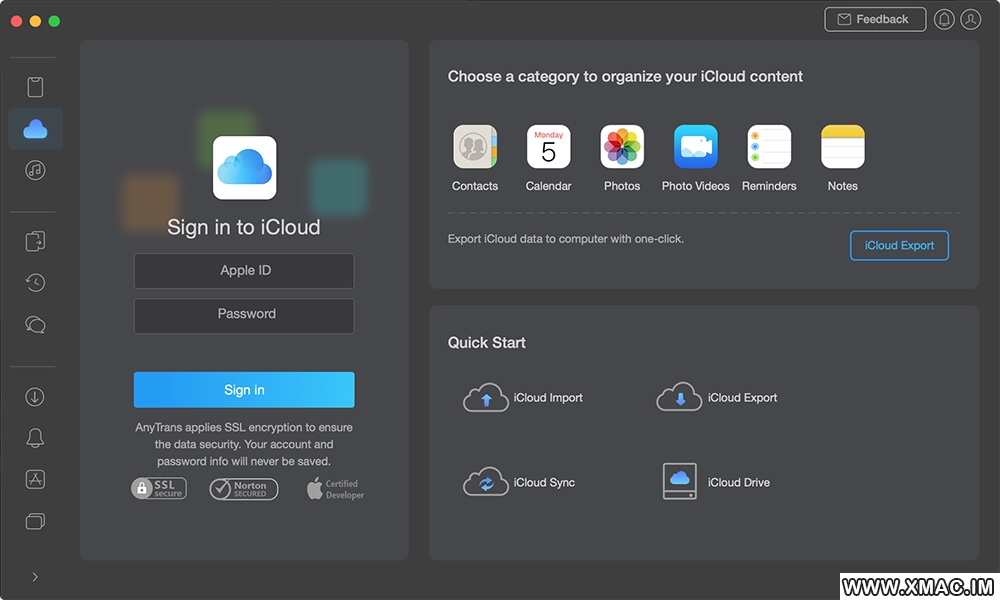Launch iCloud Sync from Quick Start
Viewport: 1000px width, 600px height.
pos(519,483)
